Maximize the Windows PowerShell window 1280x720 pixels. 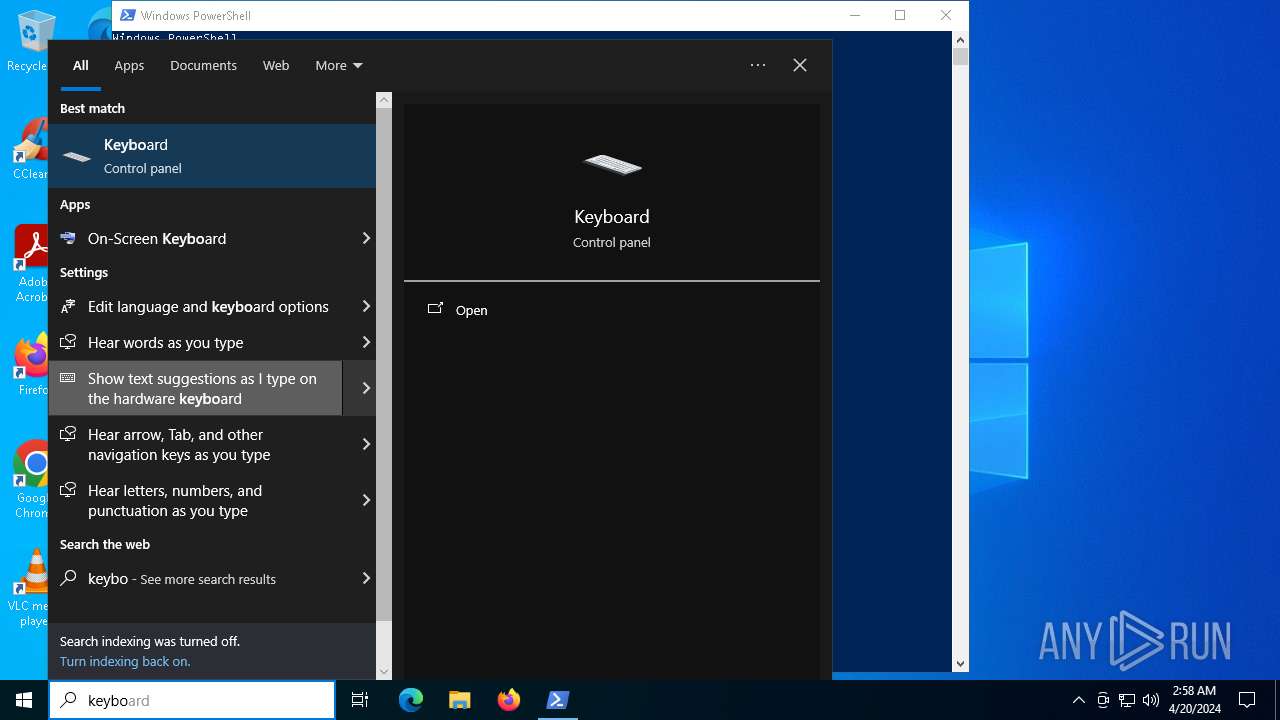click(x=900, y=15)
